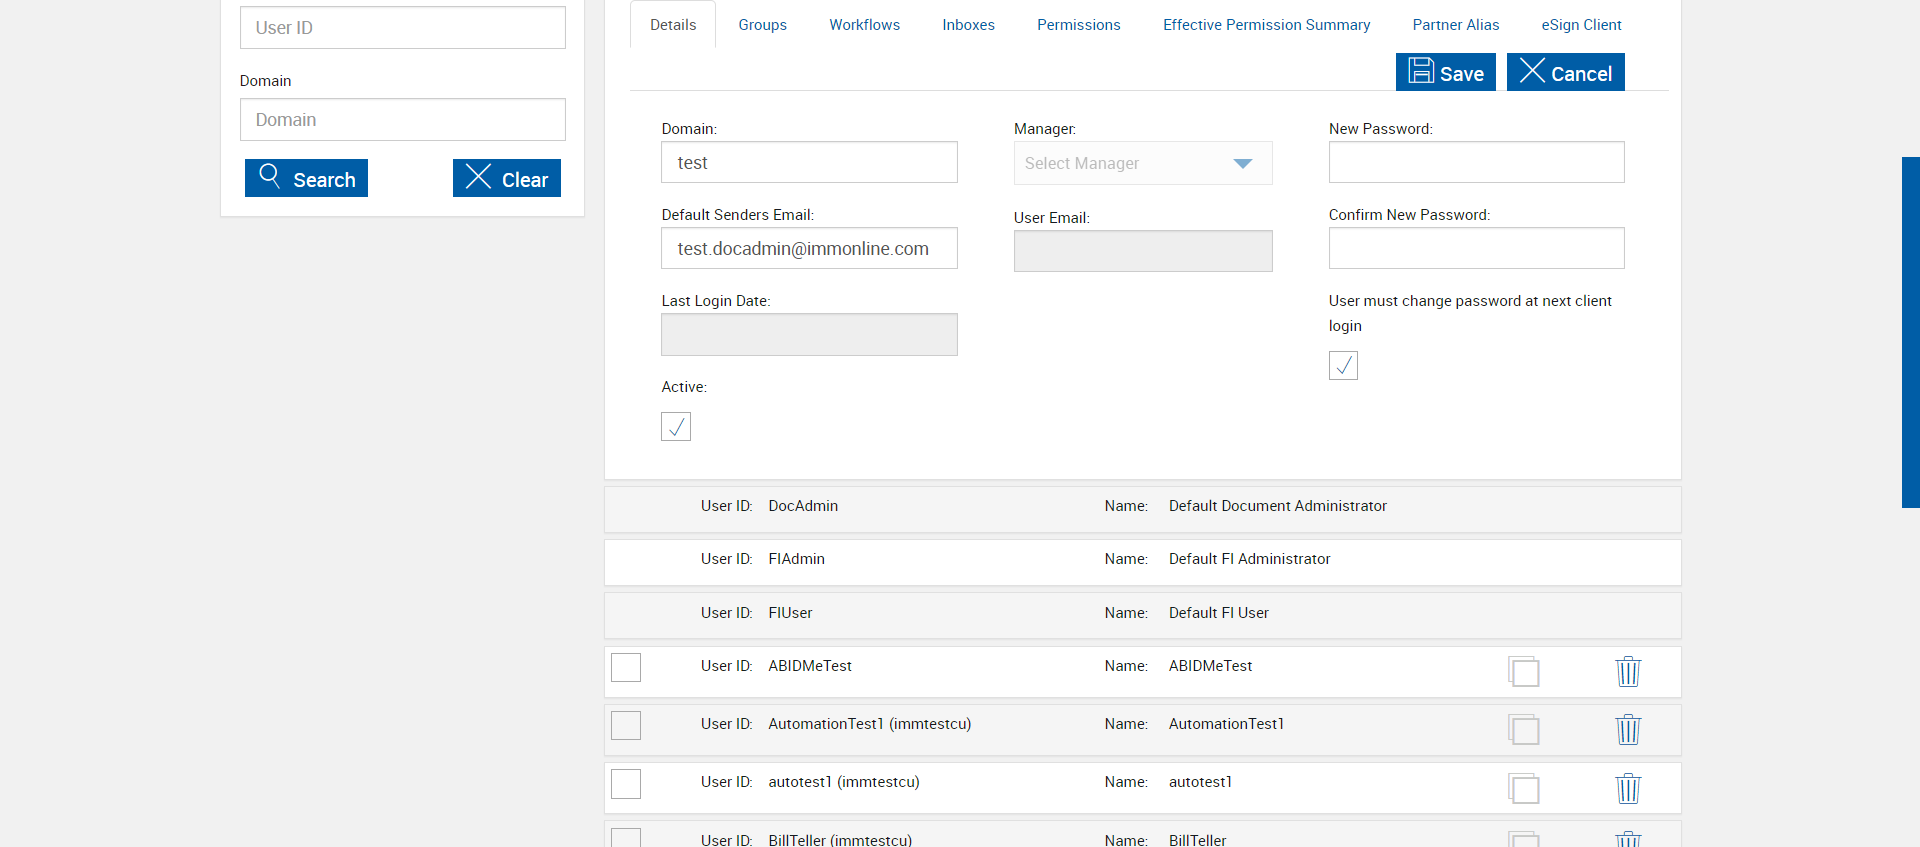Toggle the Active checkbox
The width and height of the screenshot is (1920, 847).
coord(676,427)
